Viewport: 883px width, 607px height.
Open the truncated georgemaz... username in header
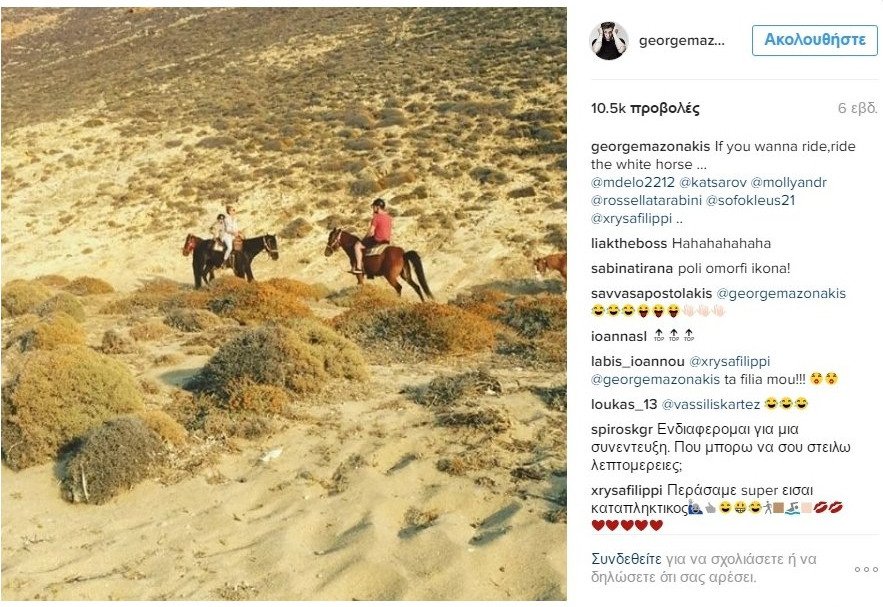(681, 41)
